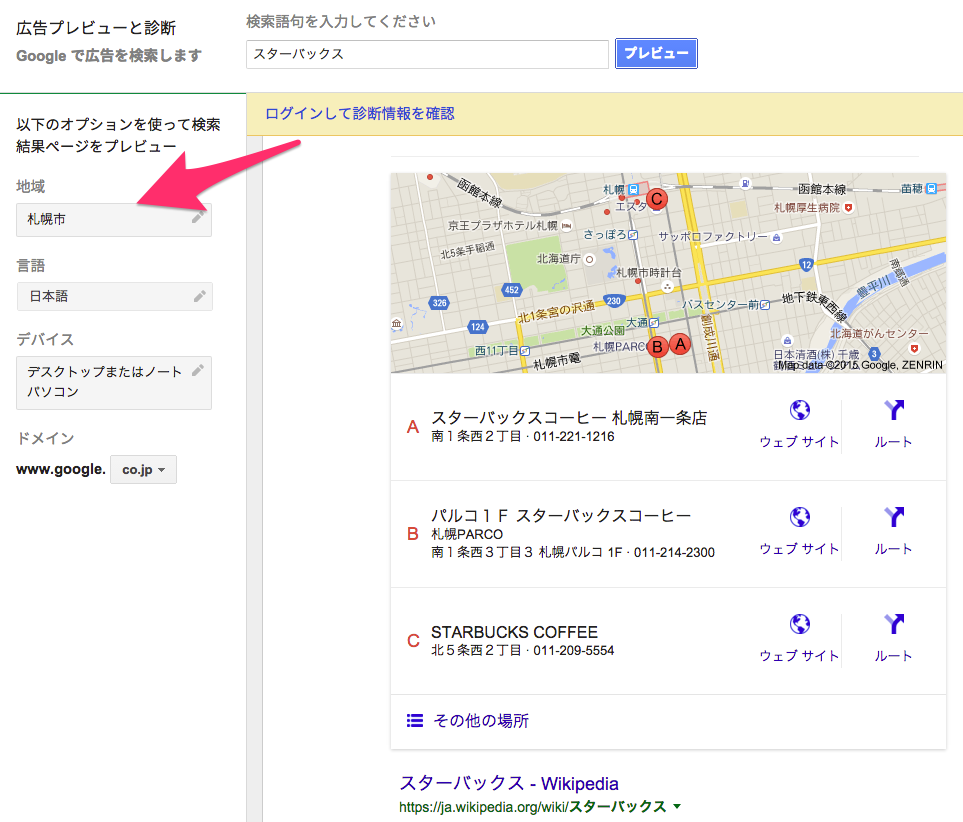Click route 230 shield on the map
Viewport: 963px width, 822px height.
614,301
